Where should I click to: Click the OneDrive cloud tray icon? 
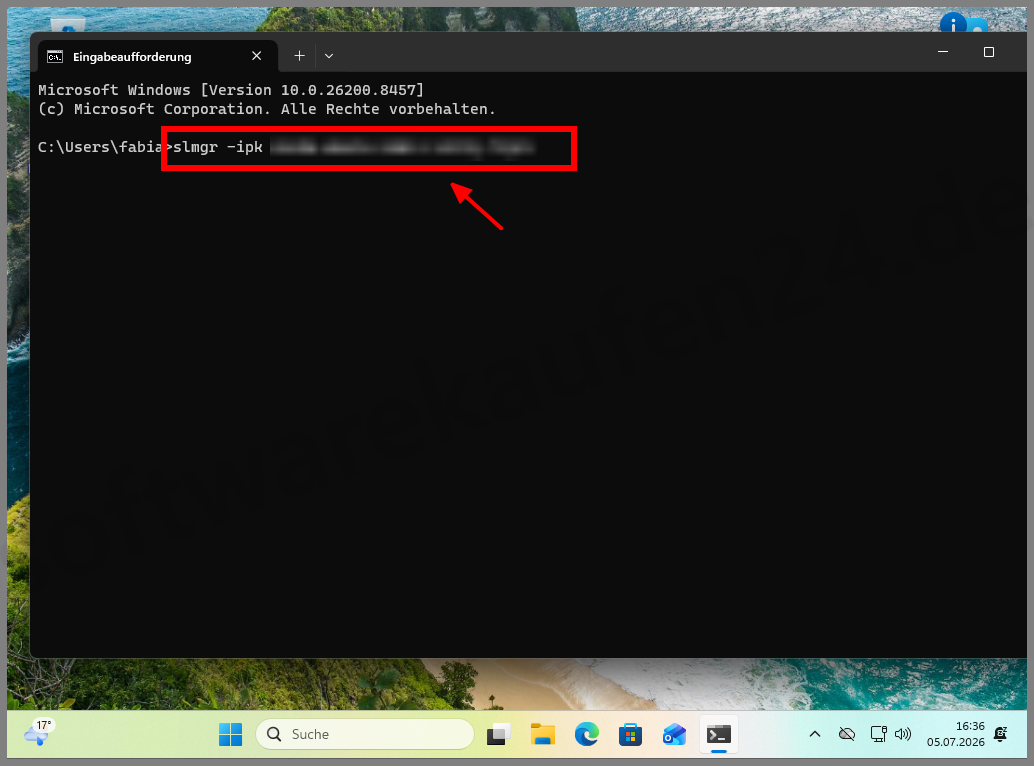847,734
